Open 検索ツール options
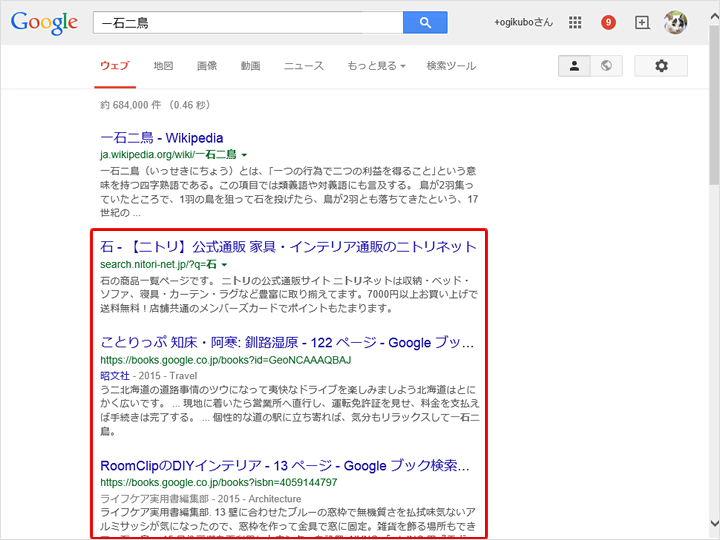The height and width of the screenshot is (540, 720). point(451,66)
